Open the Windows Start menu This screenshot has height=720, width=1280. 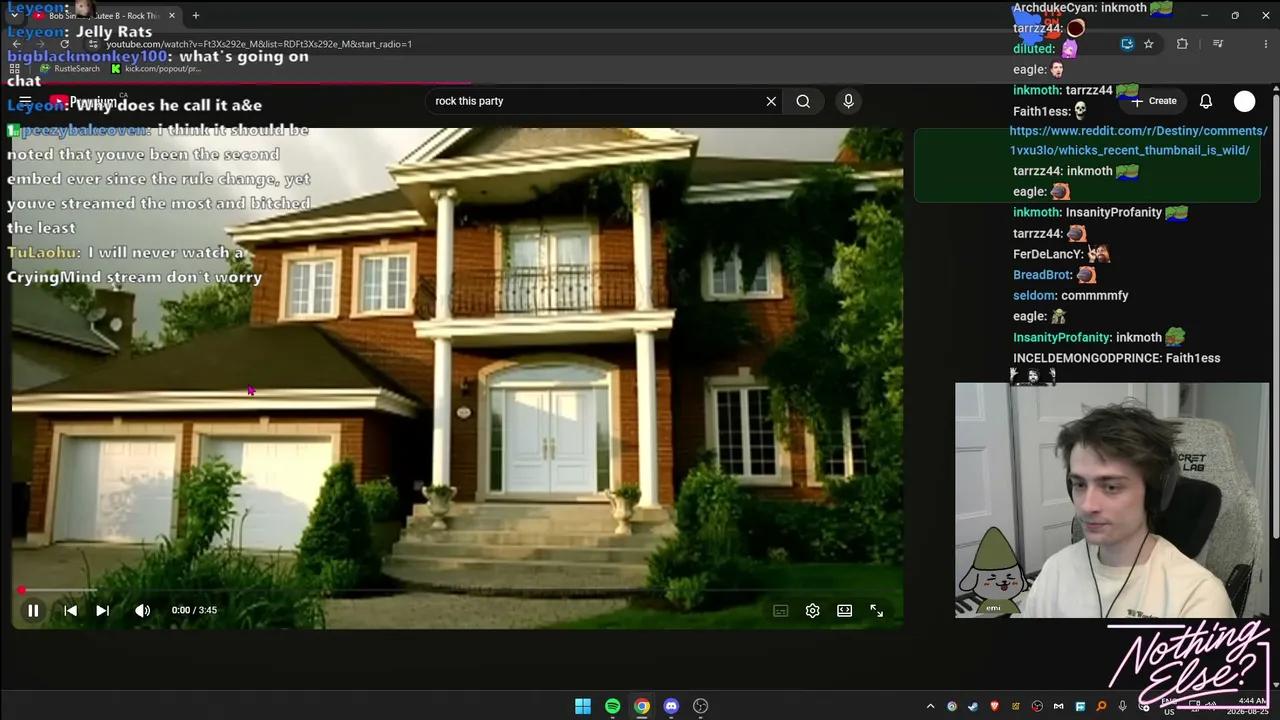(x=583, y=706)
